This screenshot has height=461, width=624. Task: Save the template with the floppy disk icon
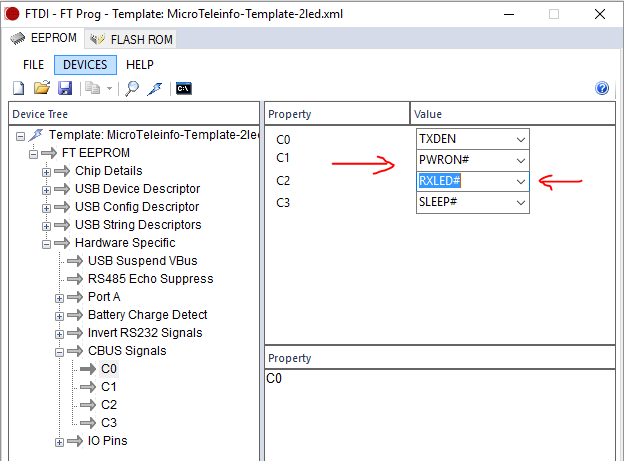[x=65, y=88]
